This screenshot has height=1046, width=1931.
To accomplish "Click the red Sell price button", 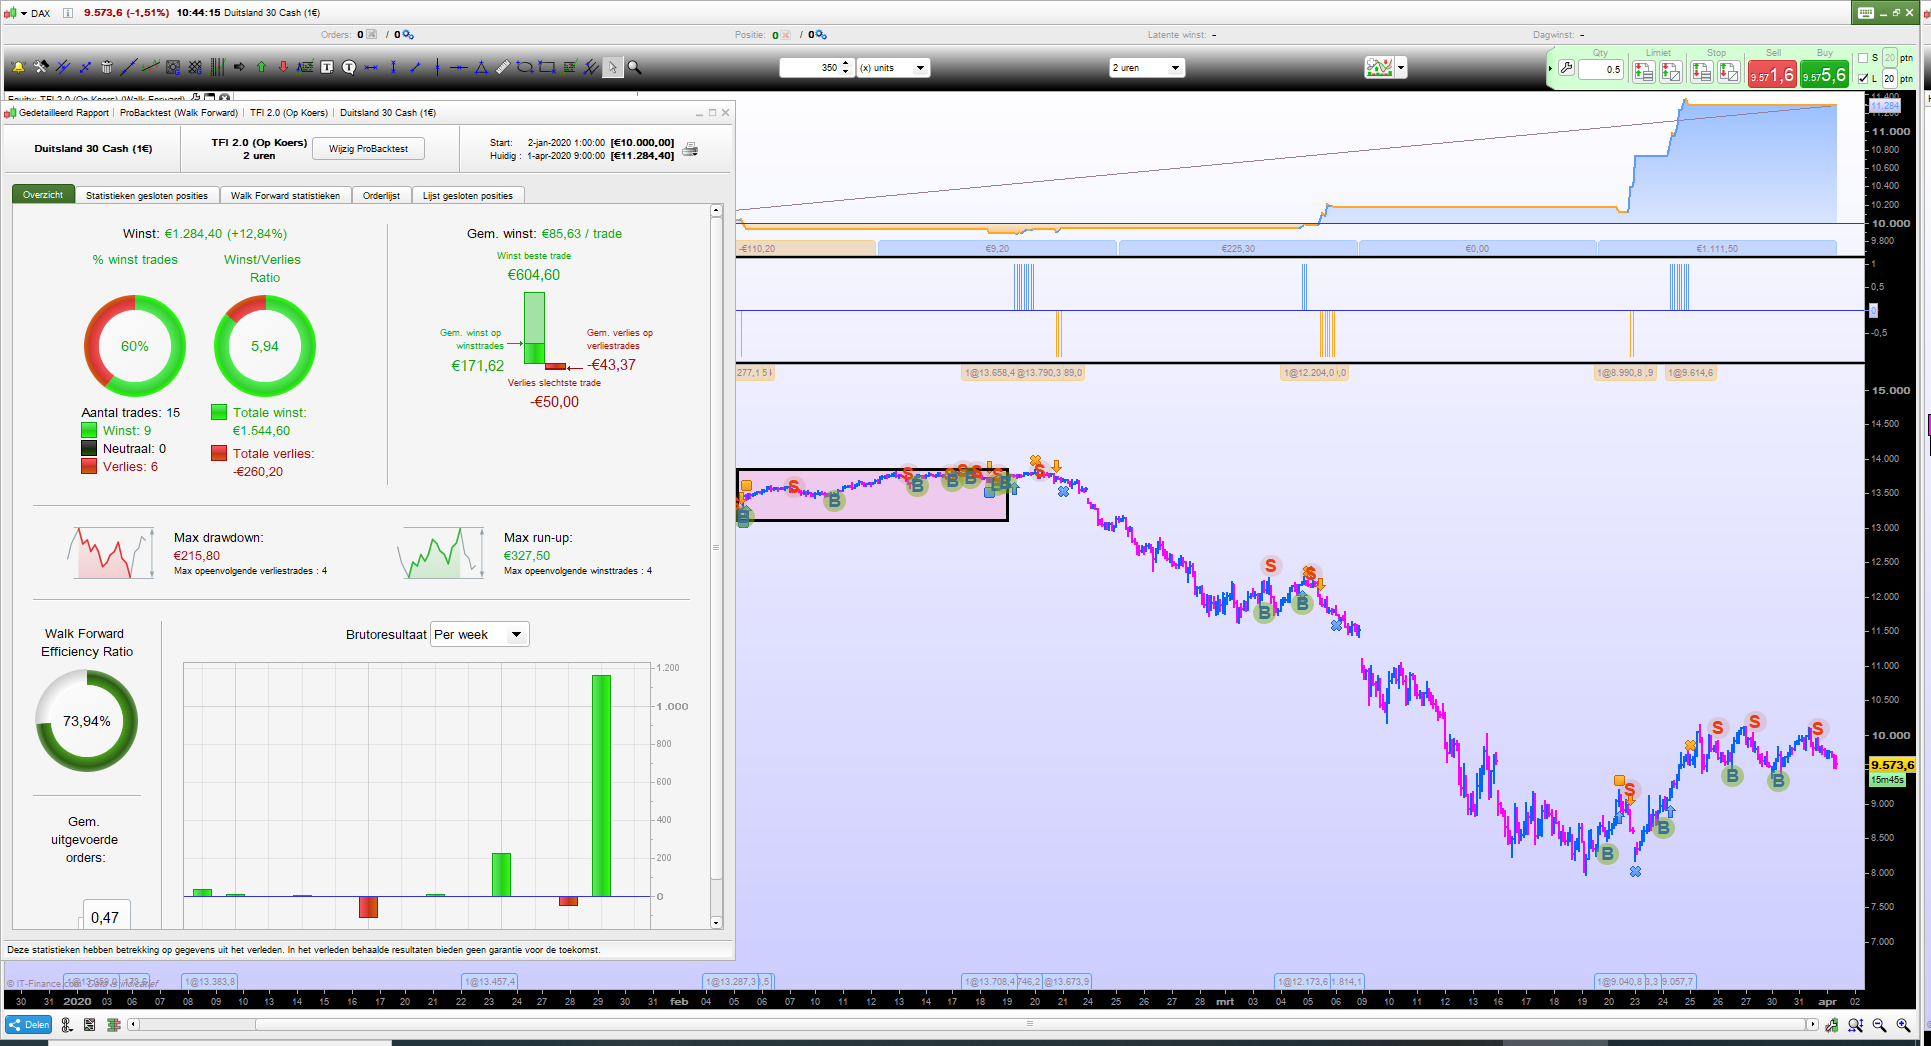I will pos(1772,75).
